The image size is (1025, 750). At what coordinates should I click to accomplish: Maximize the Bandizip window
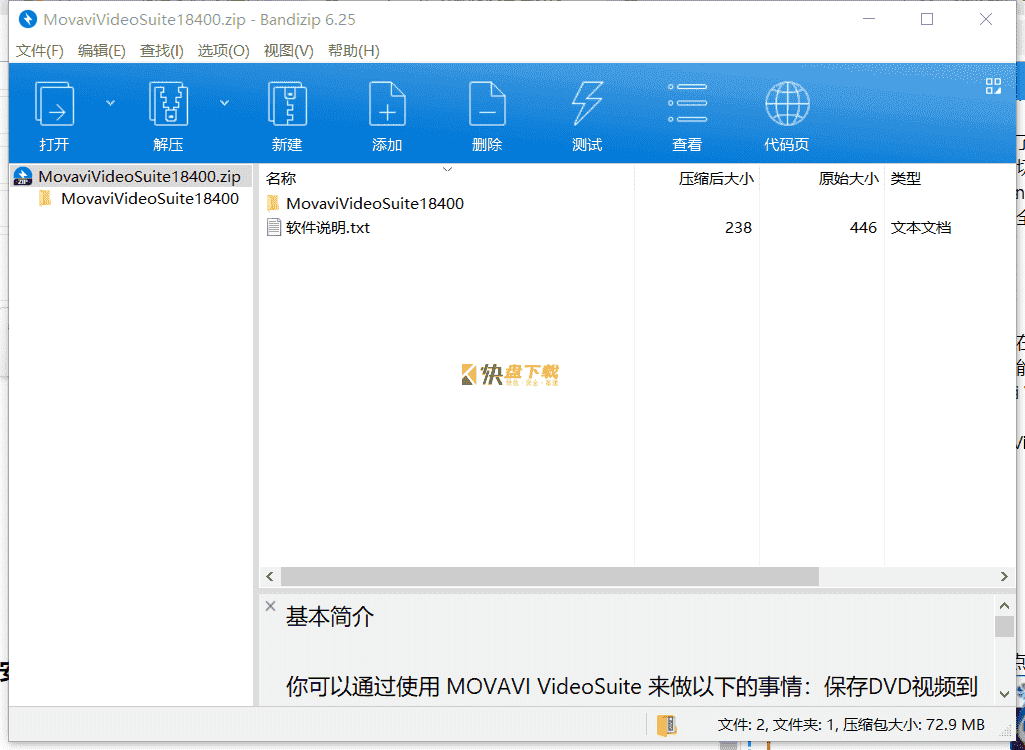point(927,19)
